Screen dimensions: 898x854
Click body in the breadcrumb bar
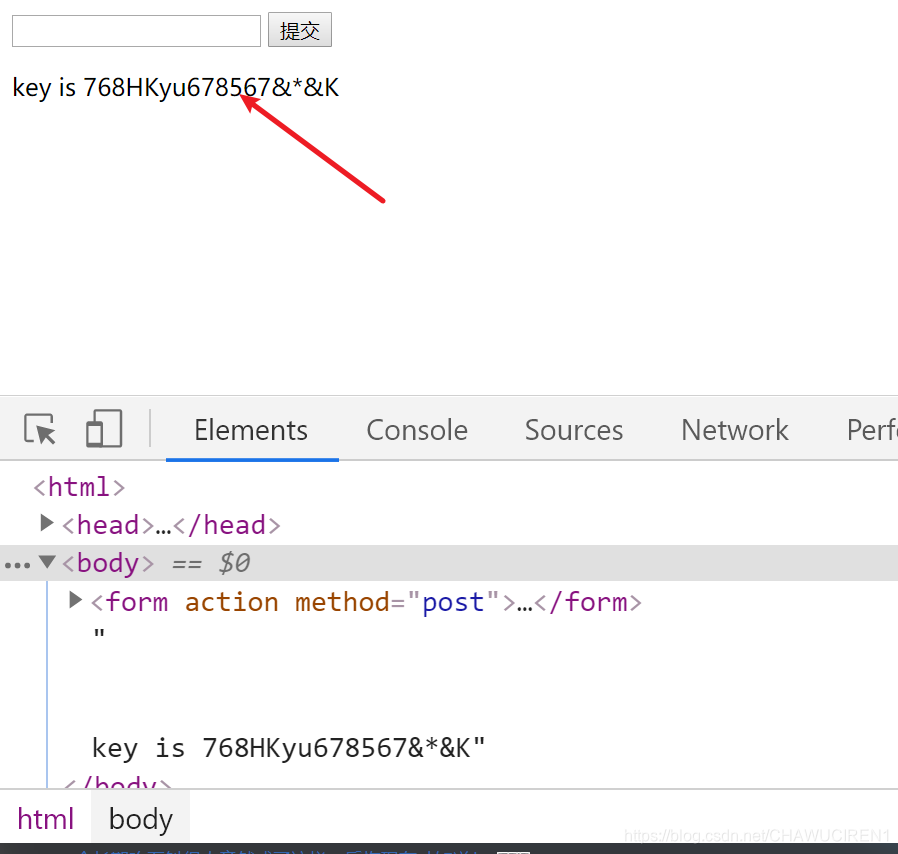tap(141, 819)
